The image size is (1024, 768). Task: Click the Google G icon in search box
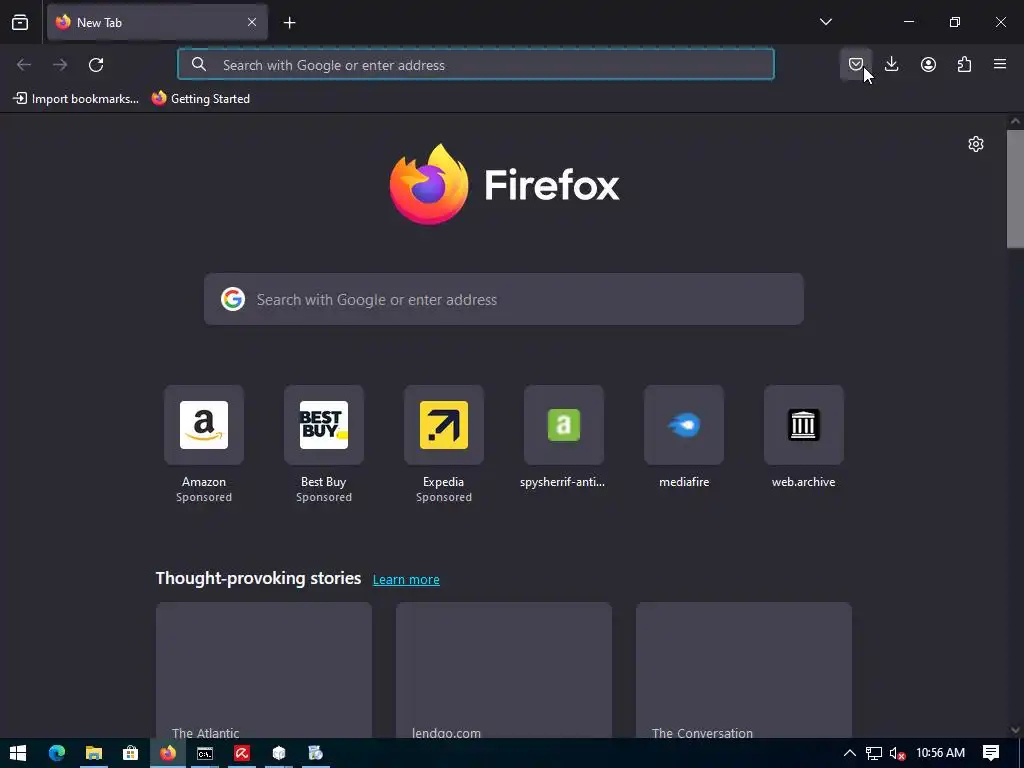(x=232, y=299)
